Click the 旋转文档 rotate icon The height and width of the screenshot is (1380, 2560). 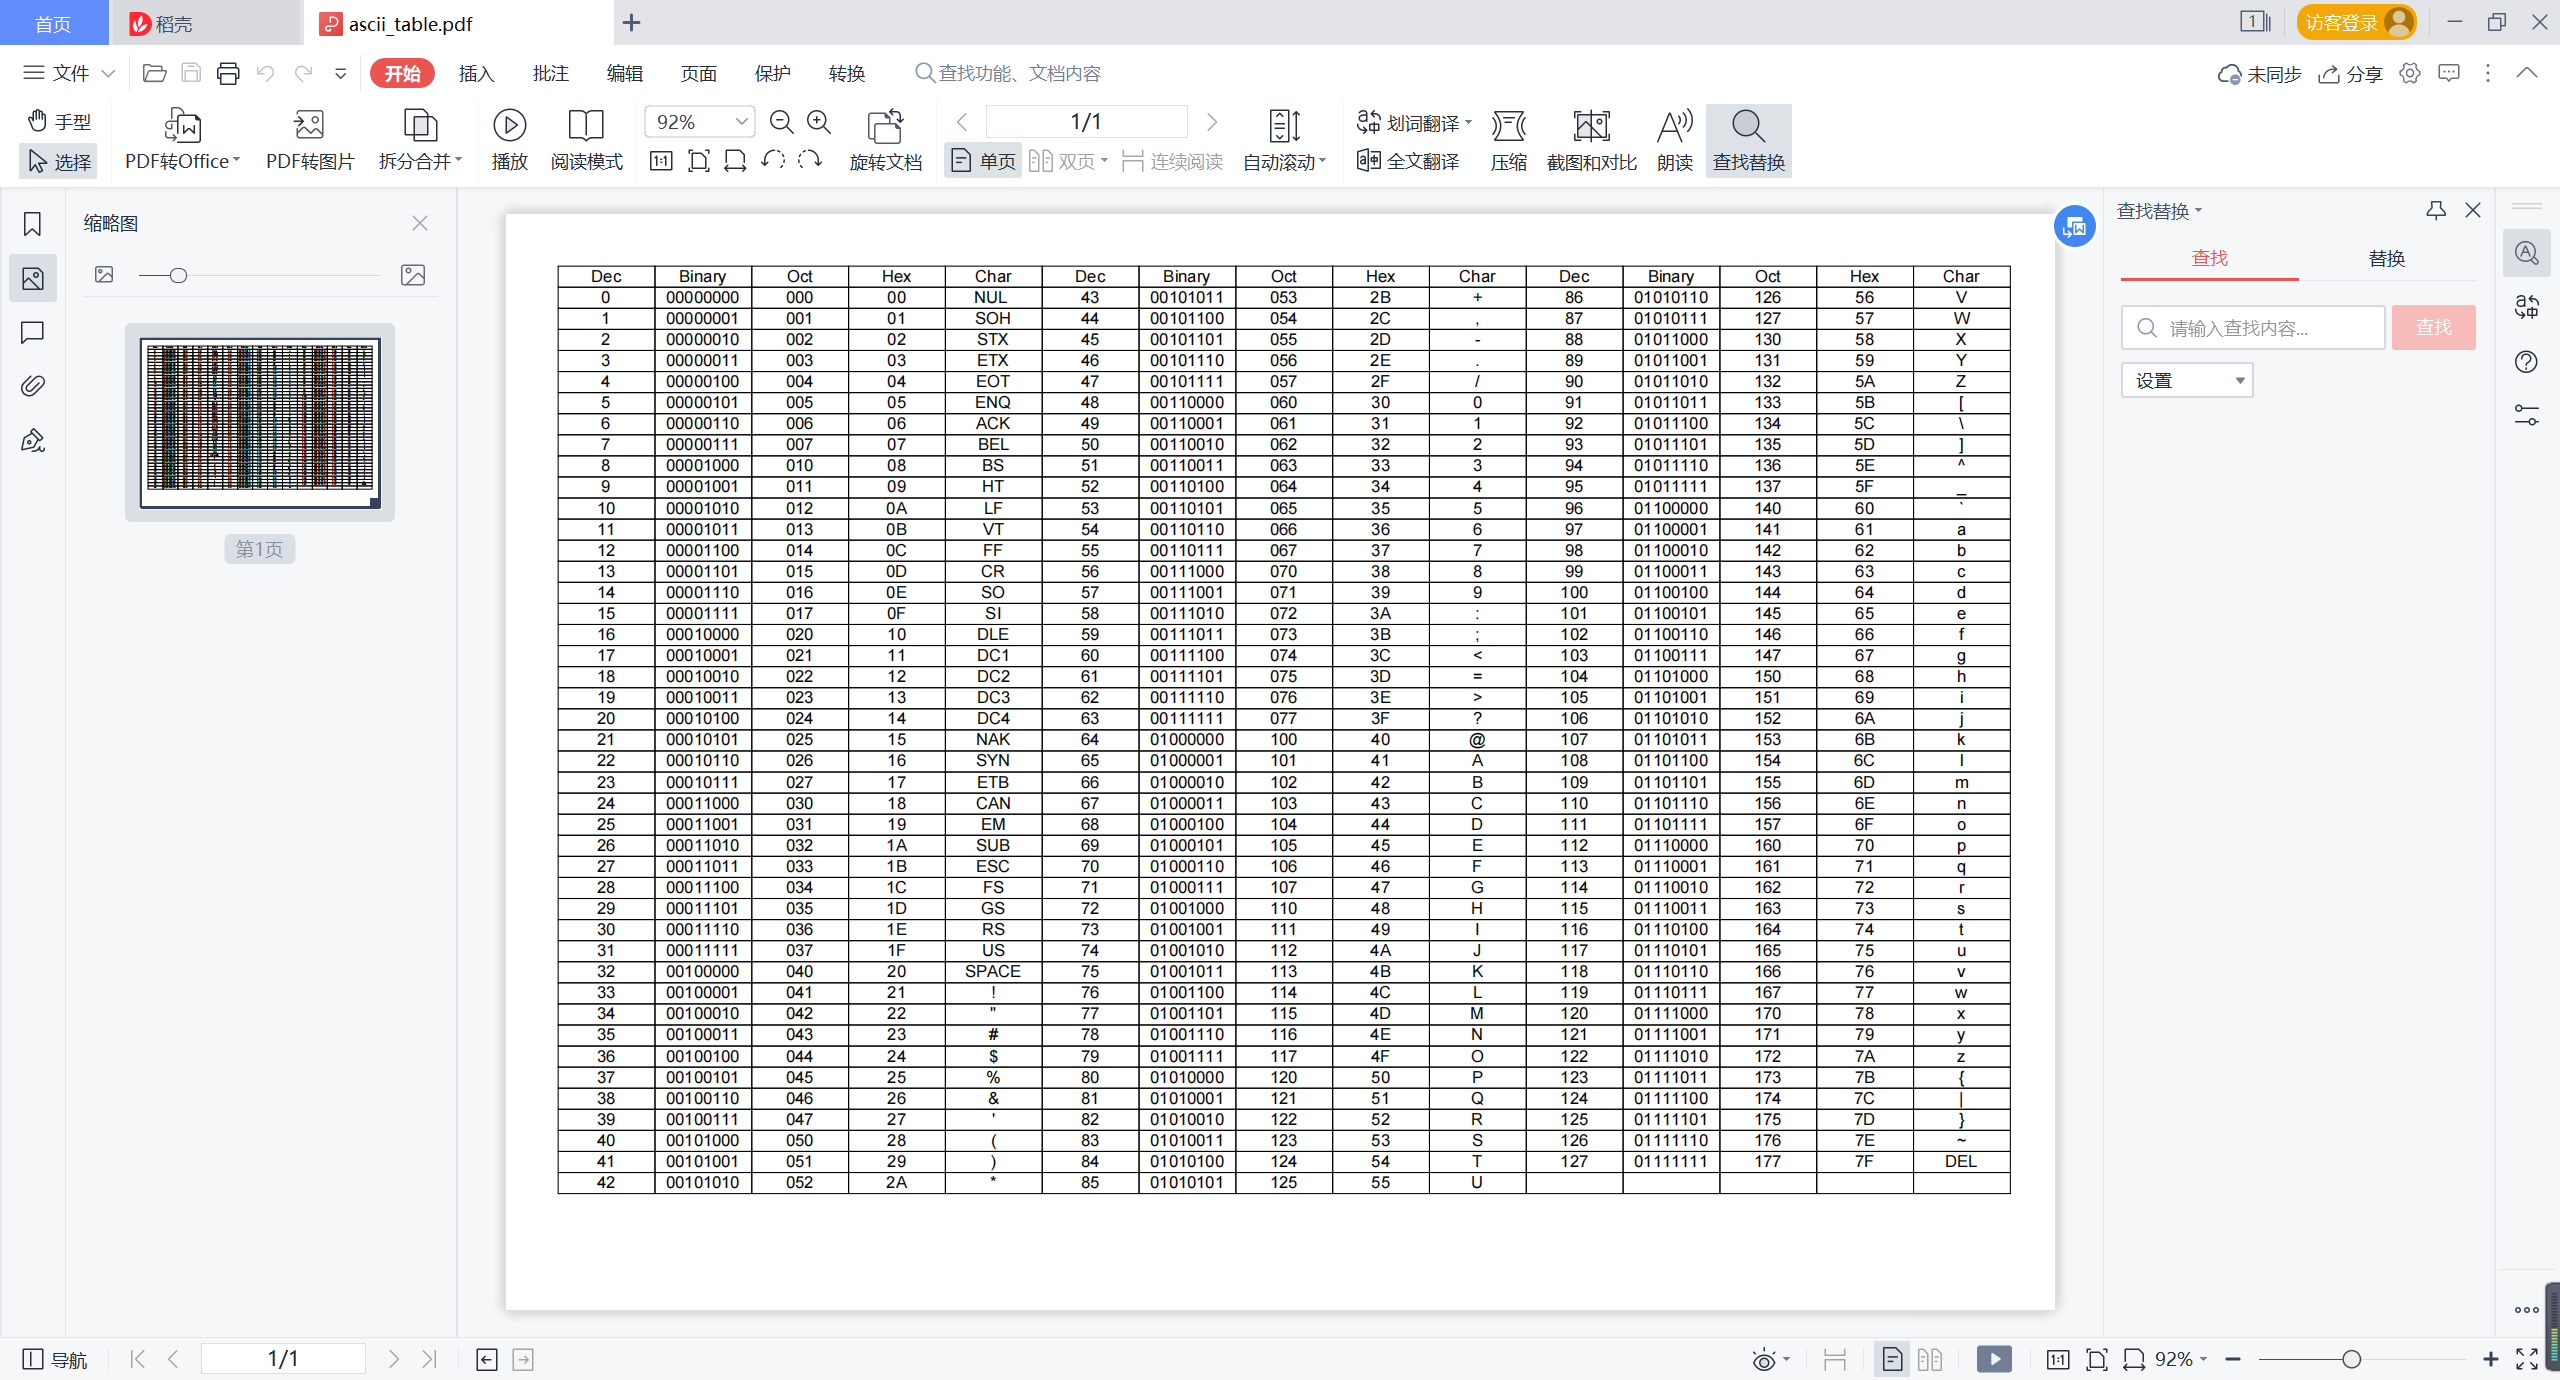(885, 126)
